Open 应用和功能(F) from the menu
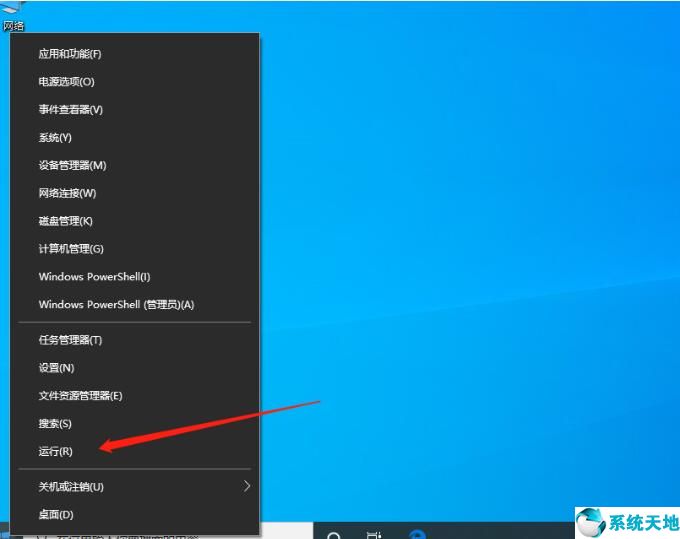Screen dimensions: 680x539 [134, 54]
